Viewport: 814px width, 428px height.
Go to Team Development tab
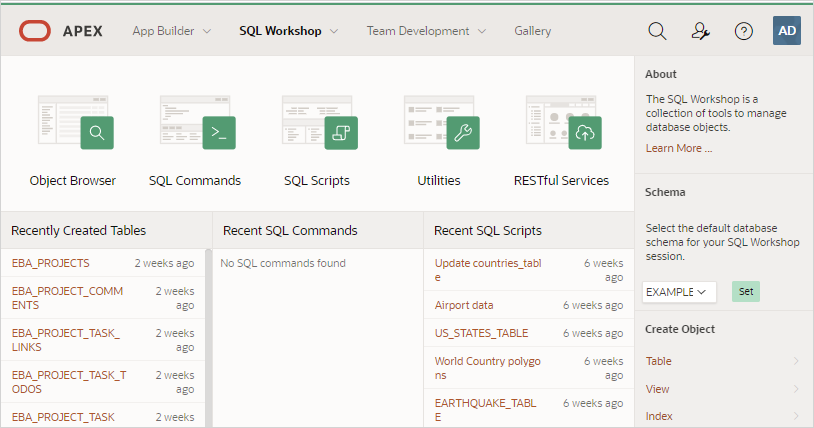418,31
